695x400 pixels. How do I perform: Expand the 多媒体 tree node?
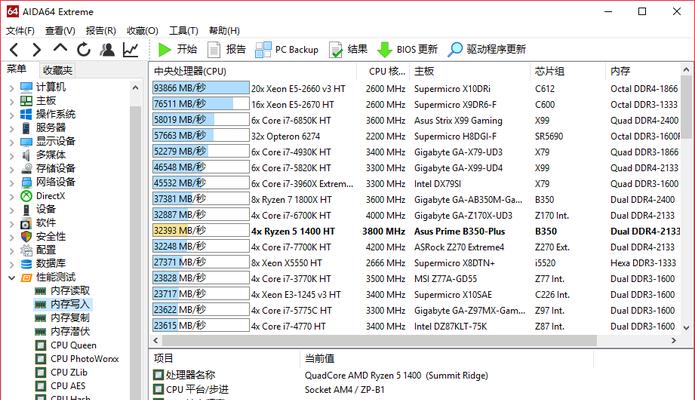pyautogui.click(x=12, y=156)
